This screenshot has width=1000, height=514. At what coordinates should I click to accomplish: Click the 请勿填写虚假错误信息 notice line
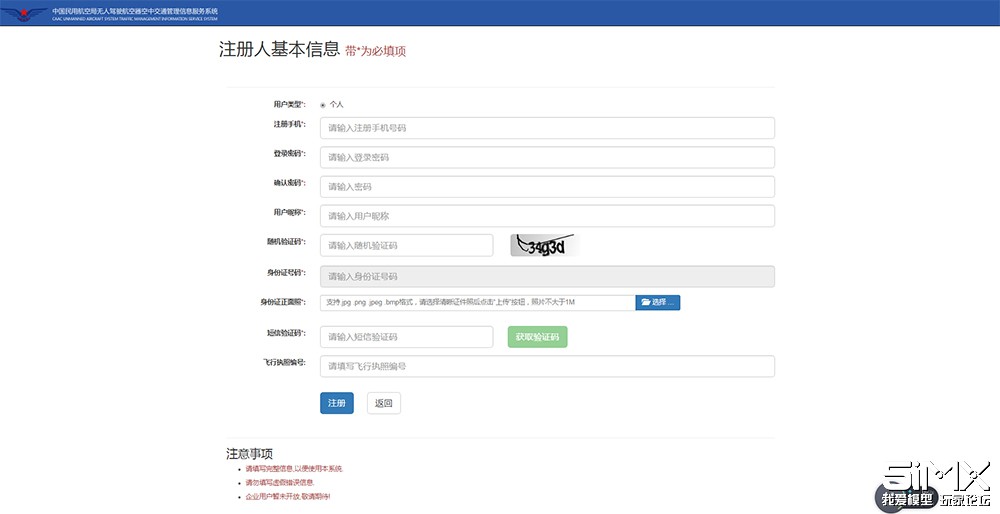(280, 482)
